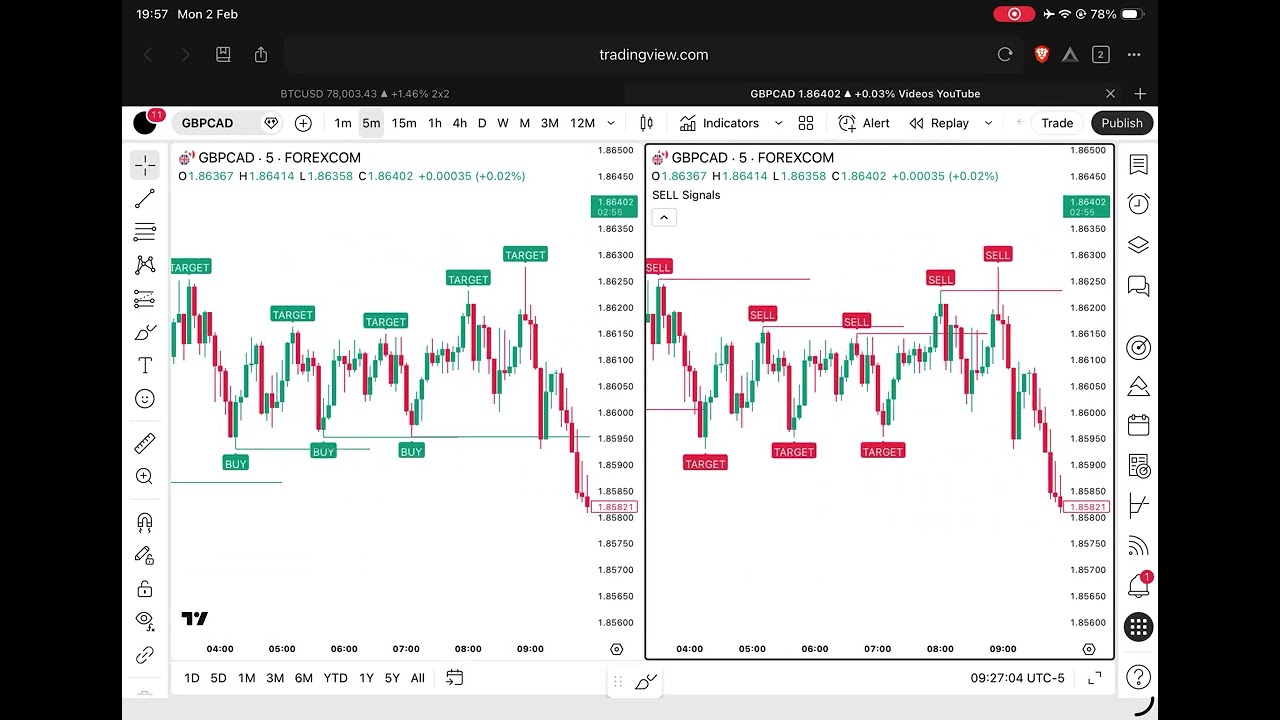Open the watchlist panel icon
This screenshot has width=1280, height=720.
tap(1138, 165)
